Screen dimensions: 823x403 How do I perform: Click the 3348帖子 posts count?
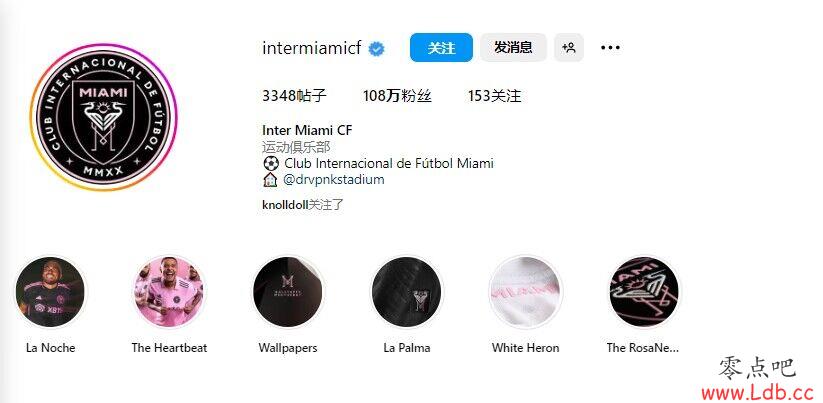[x=294, y=96]
